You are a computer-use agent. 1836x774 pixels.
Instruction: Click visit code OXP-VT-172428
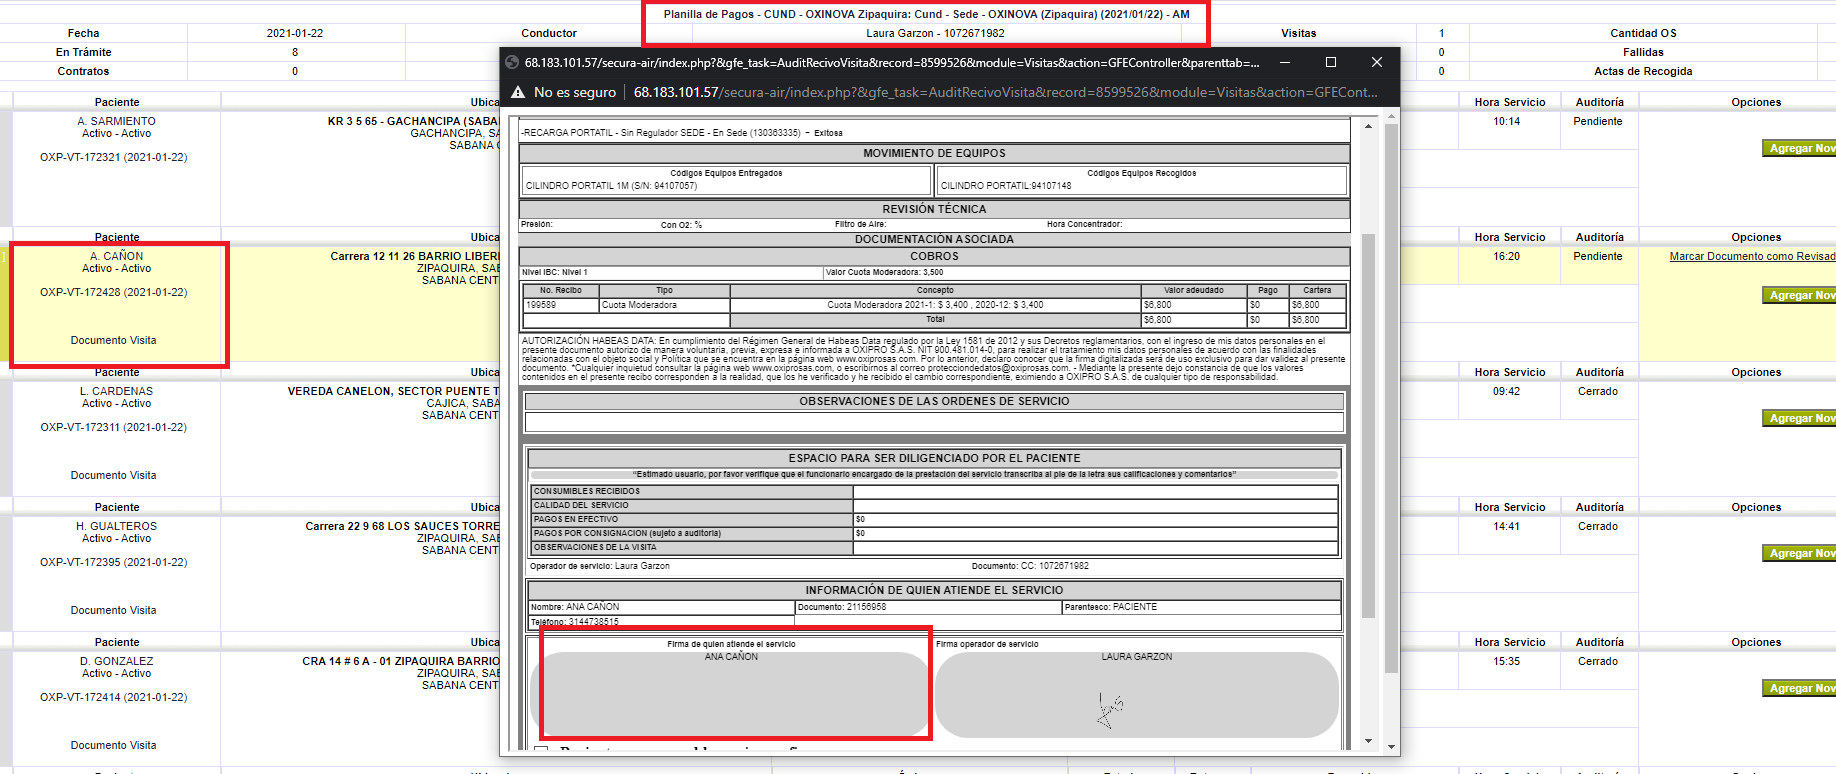point(113,293)
